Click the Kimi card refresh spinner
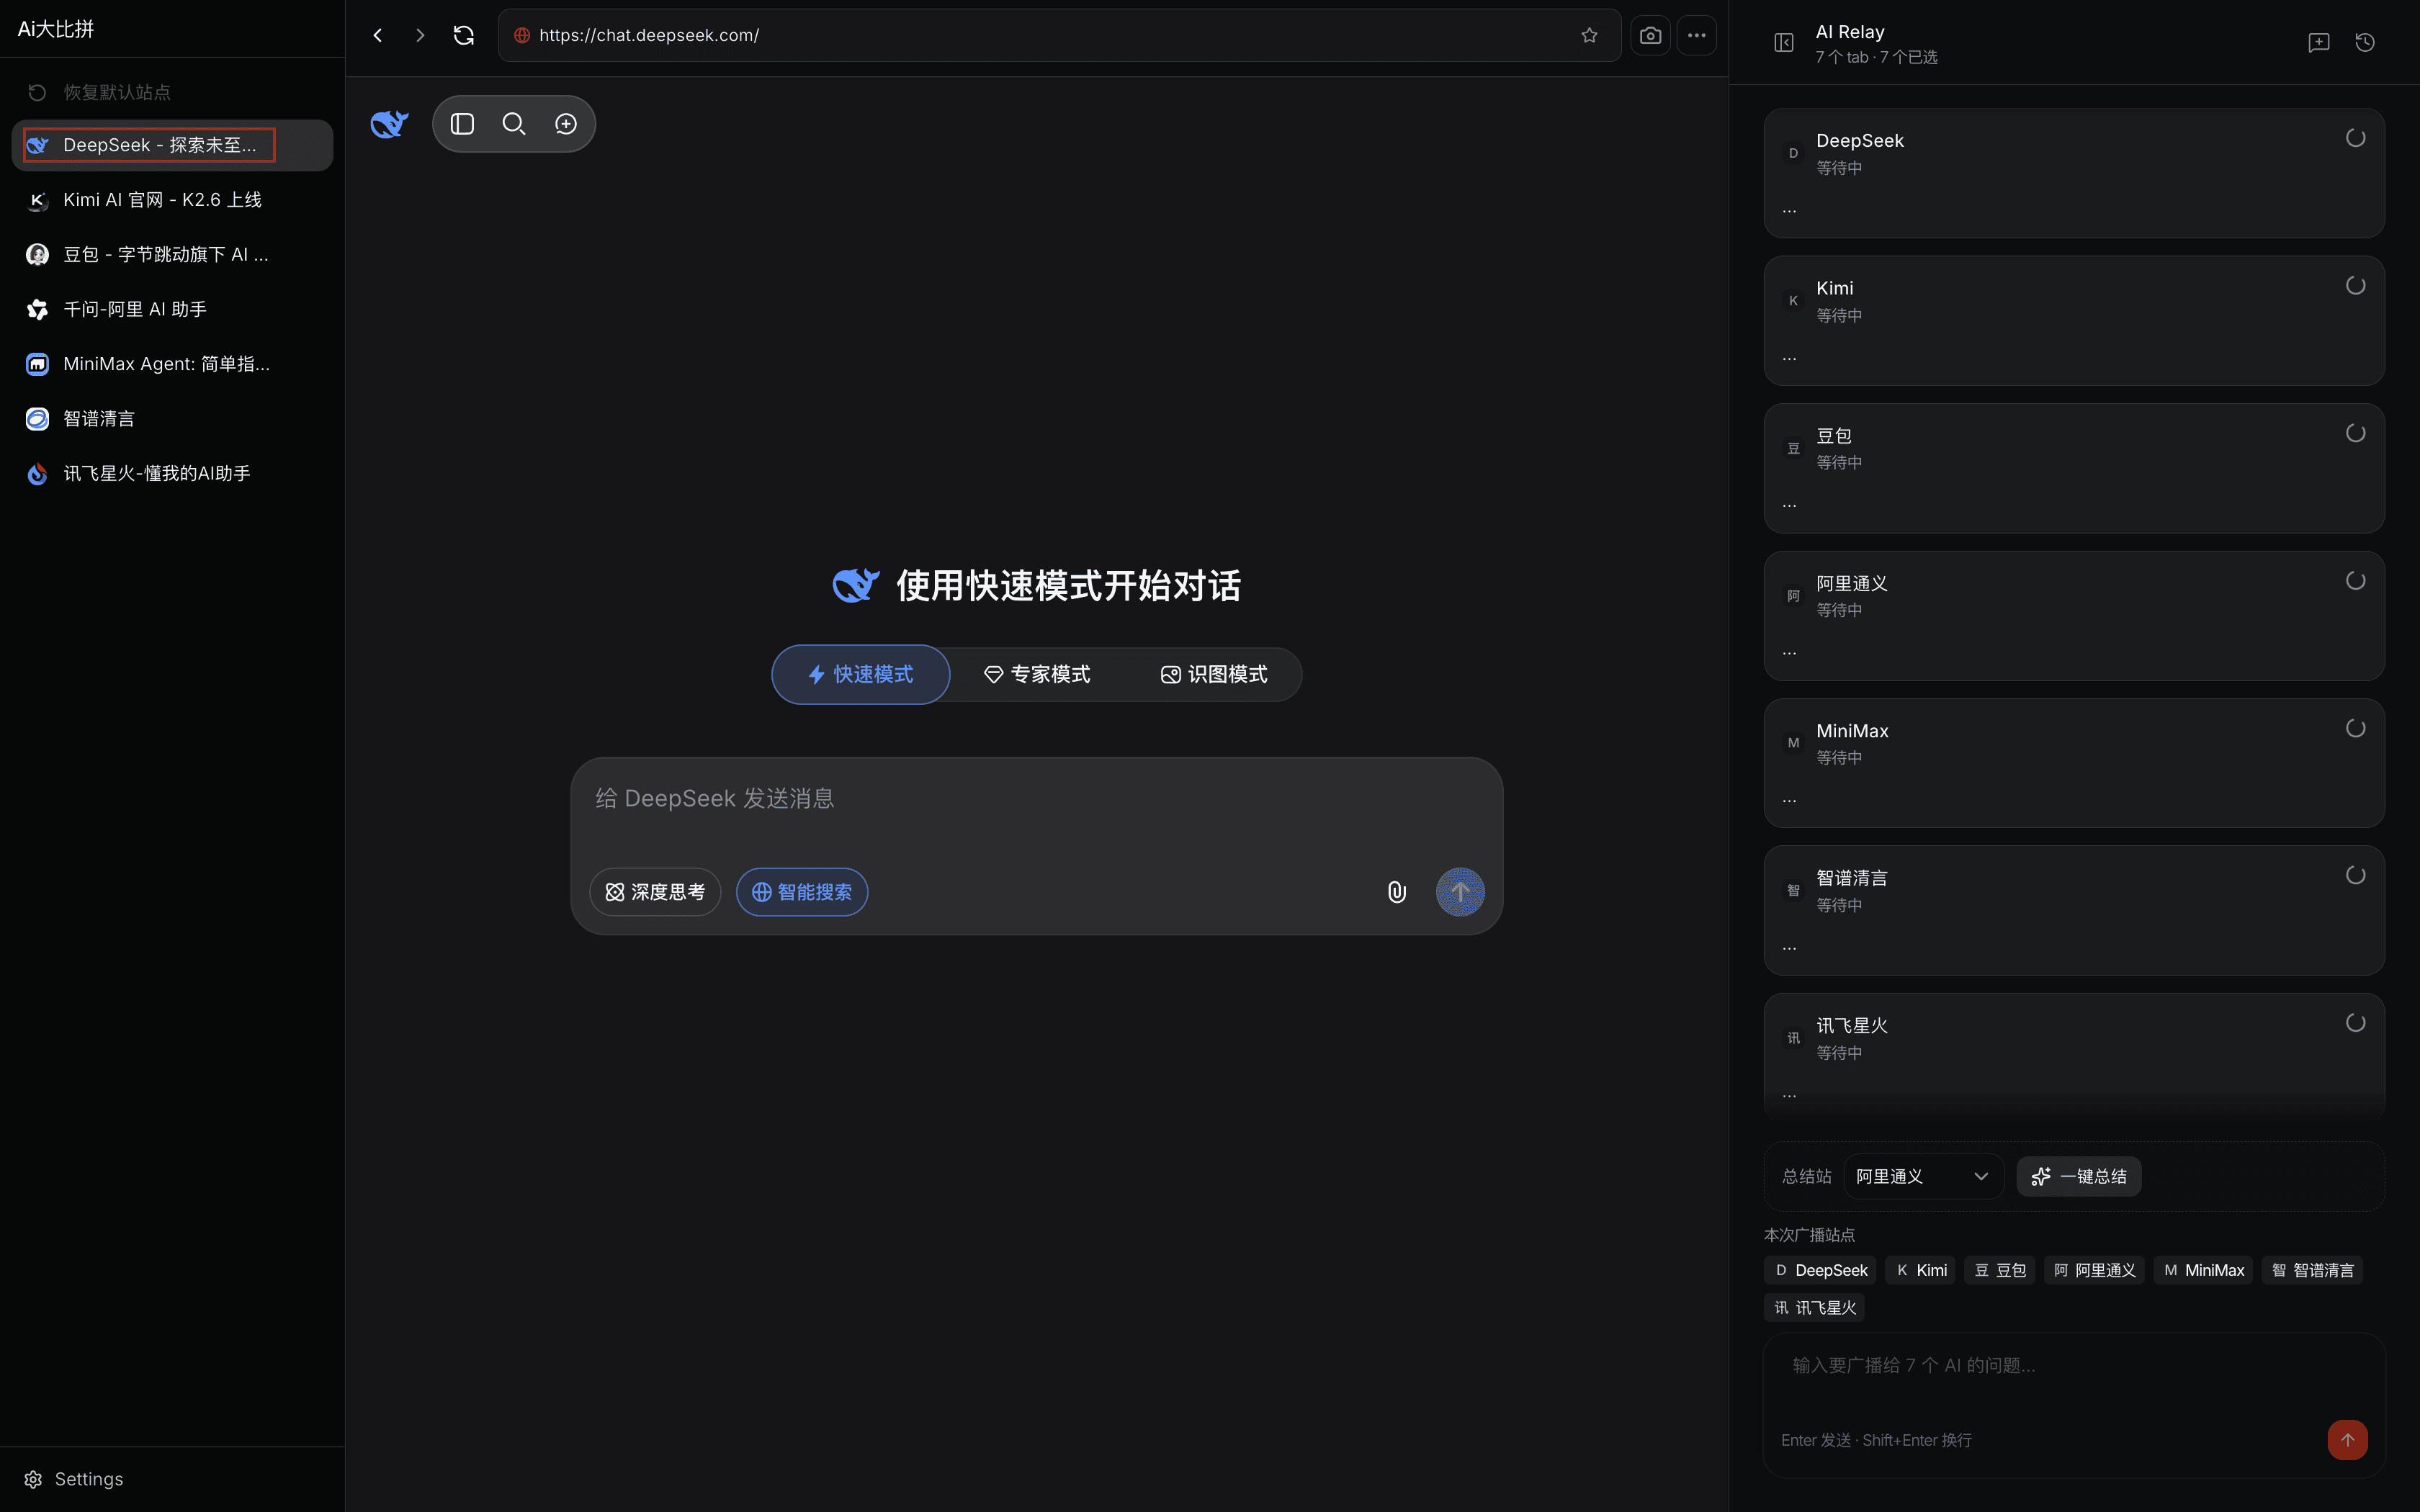The width and height of the screenshot is (2420, 1512). 2355,286
